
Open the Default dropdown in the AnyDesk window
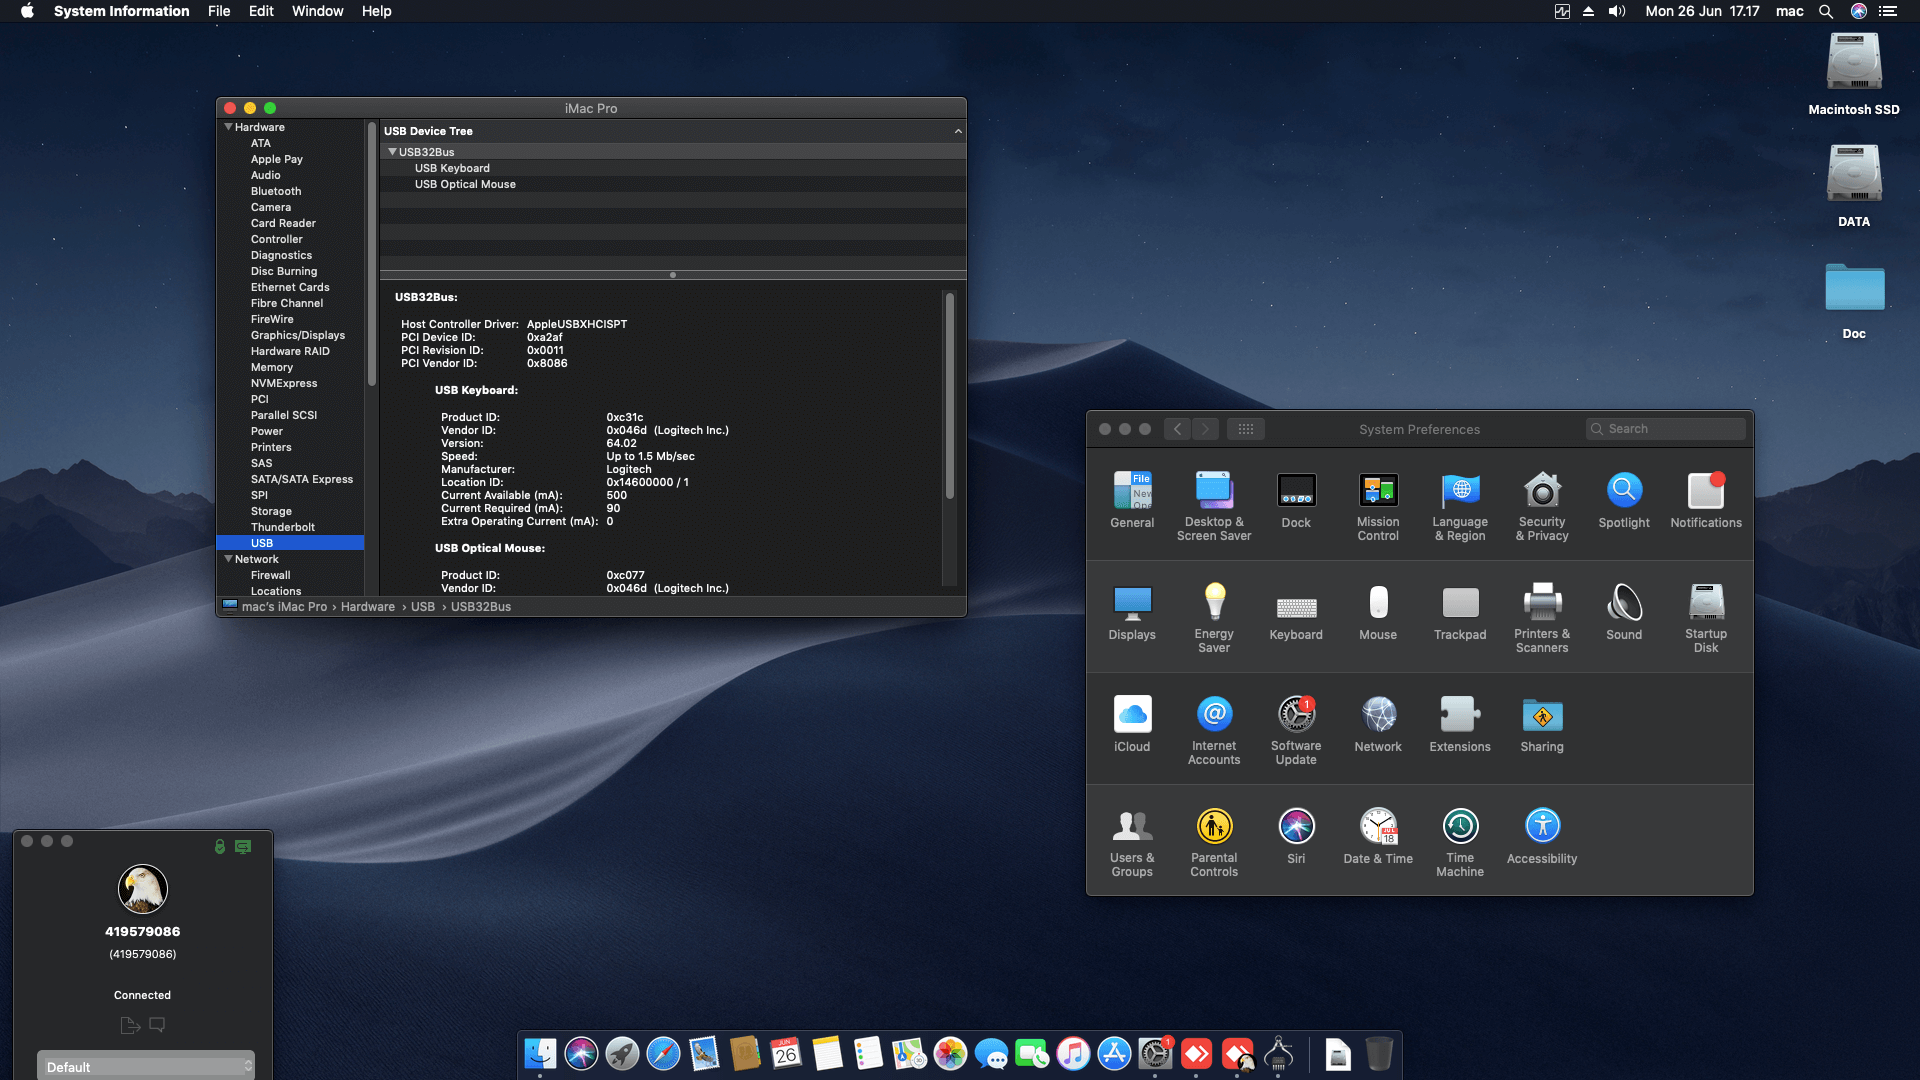(146, 1066)
